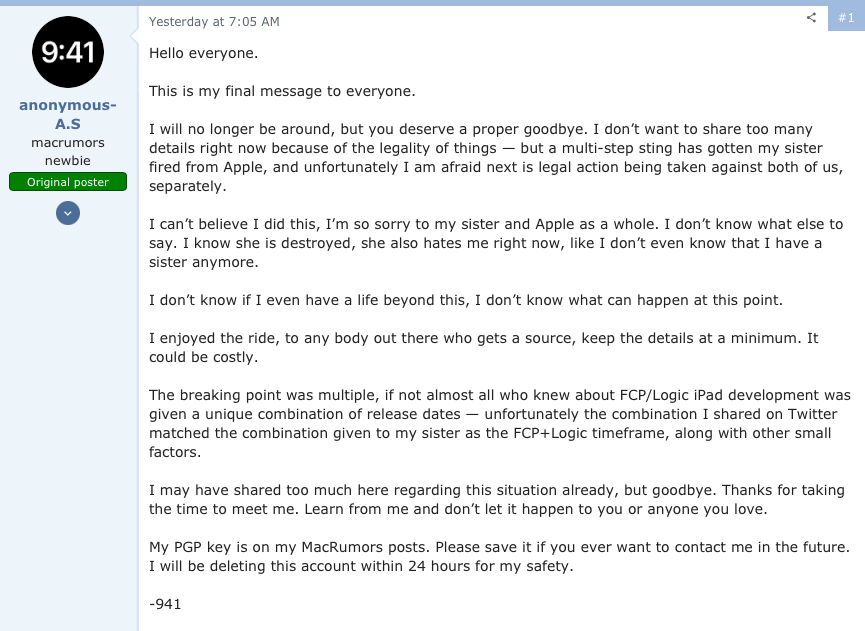Viewport: 865px width, 631px height.
Task: Click the 9:41 avatar image
Action: [x=68, y=52]
